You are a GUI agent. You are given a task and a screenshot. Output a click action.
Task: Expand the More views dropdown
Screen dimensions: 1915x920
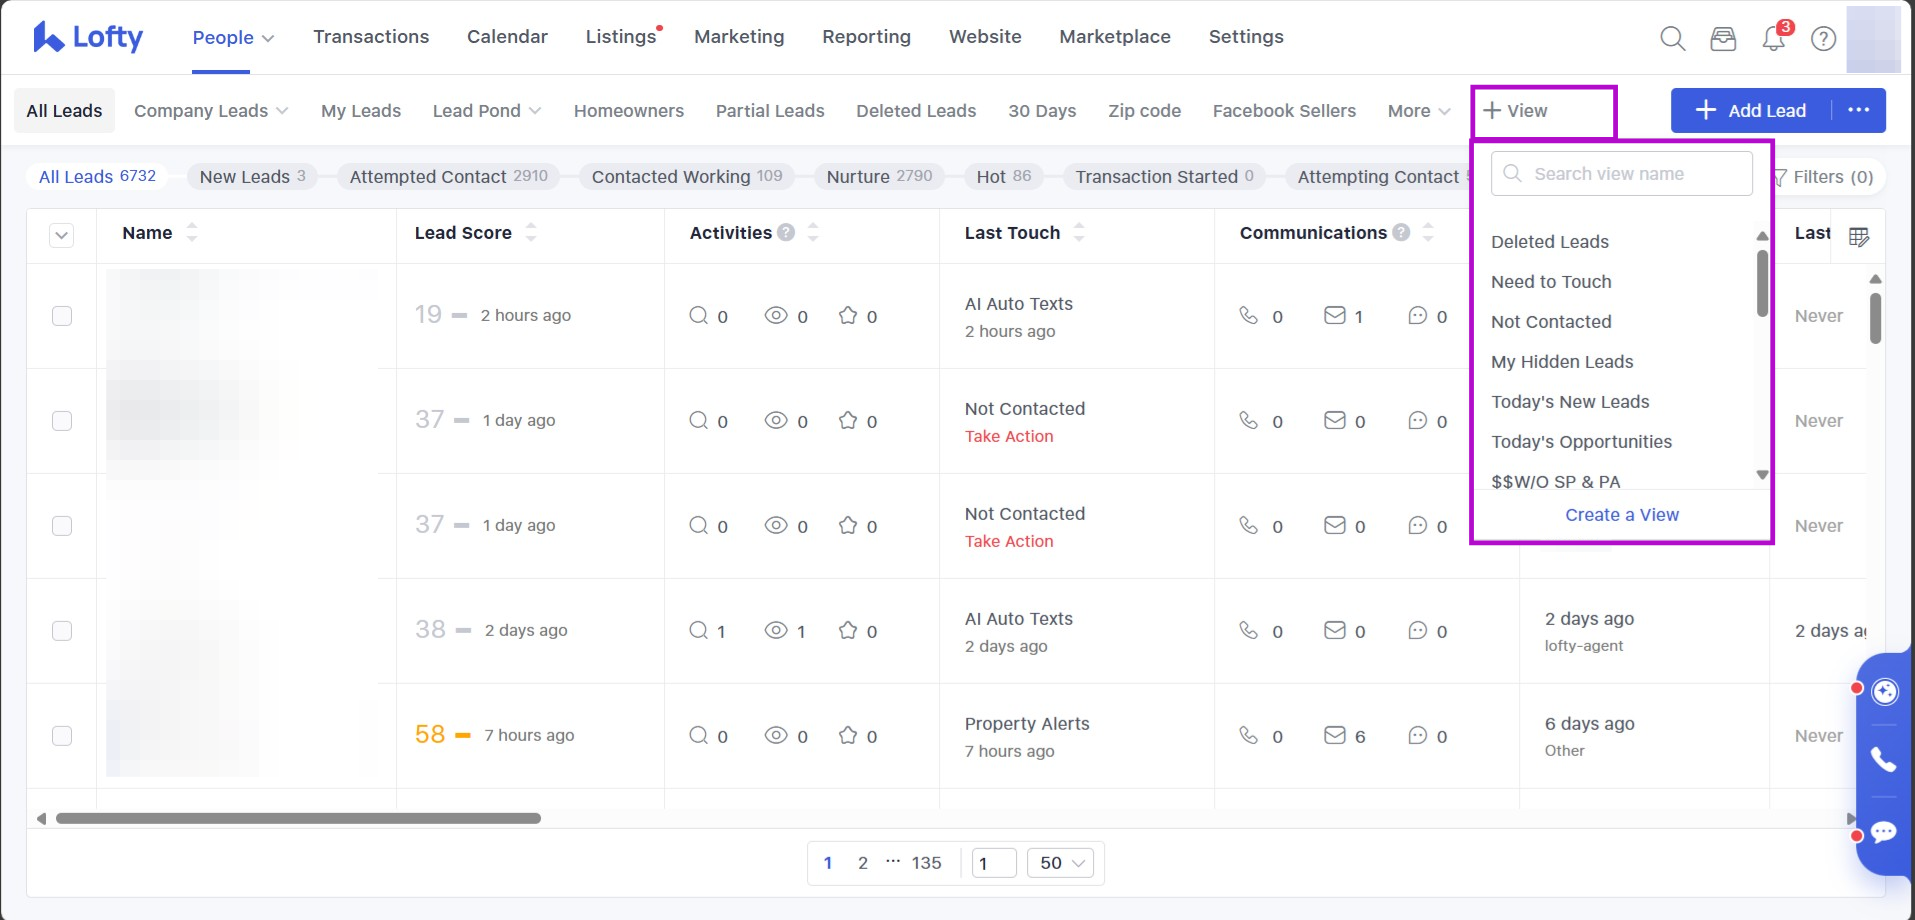1418,111
